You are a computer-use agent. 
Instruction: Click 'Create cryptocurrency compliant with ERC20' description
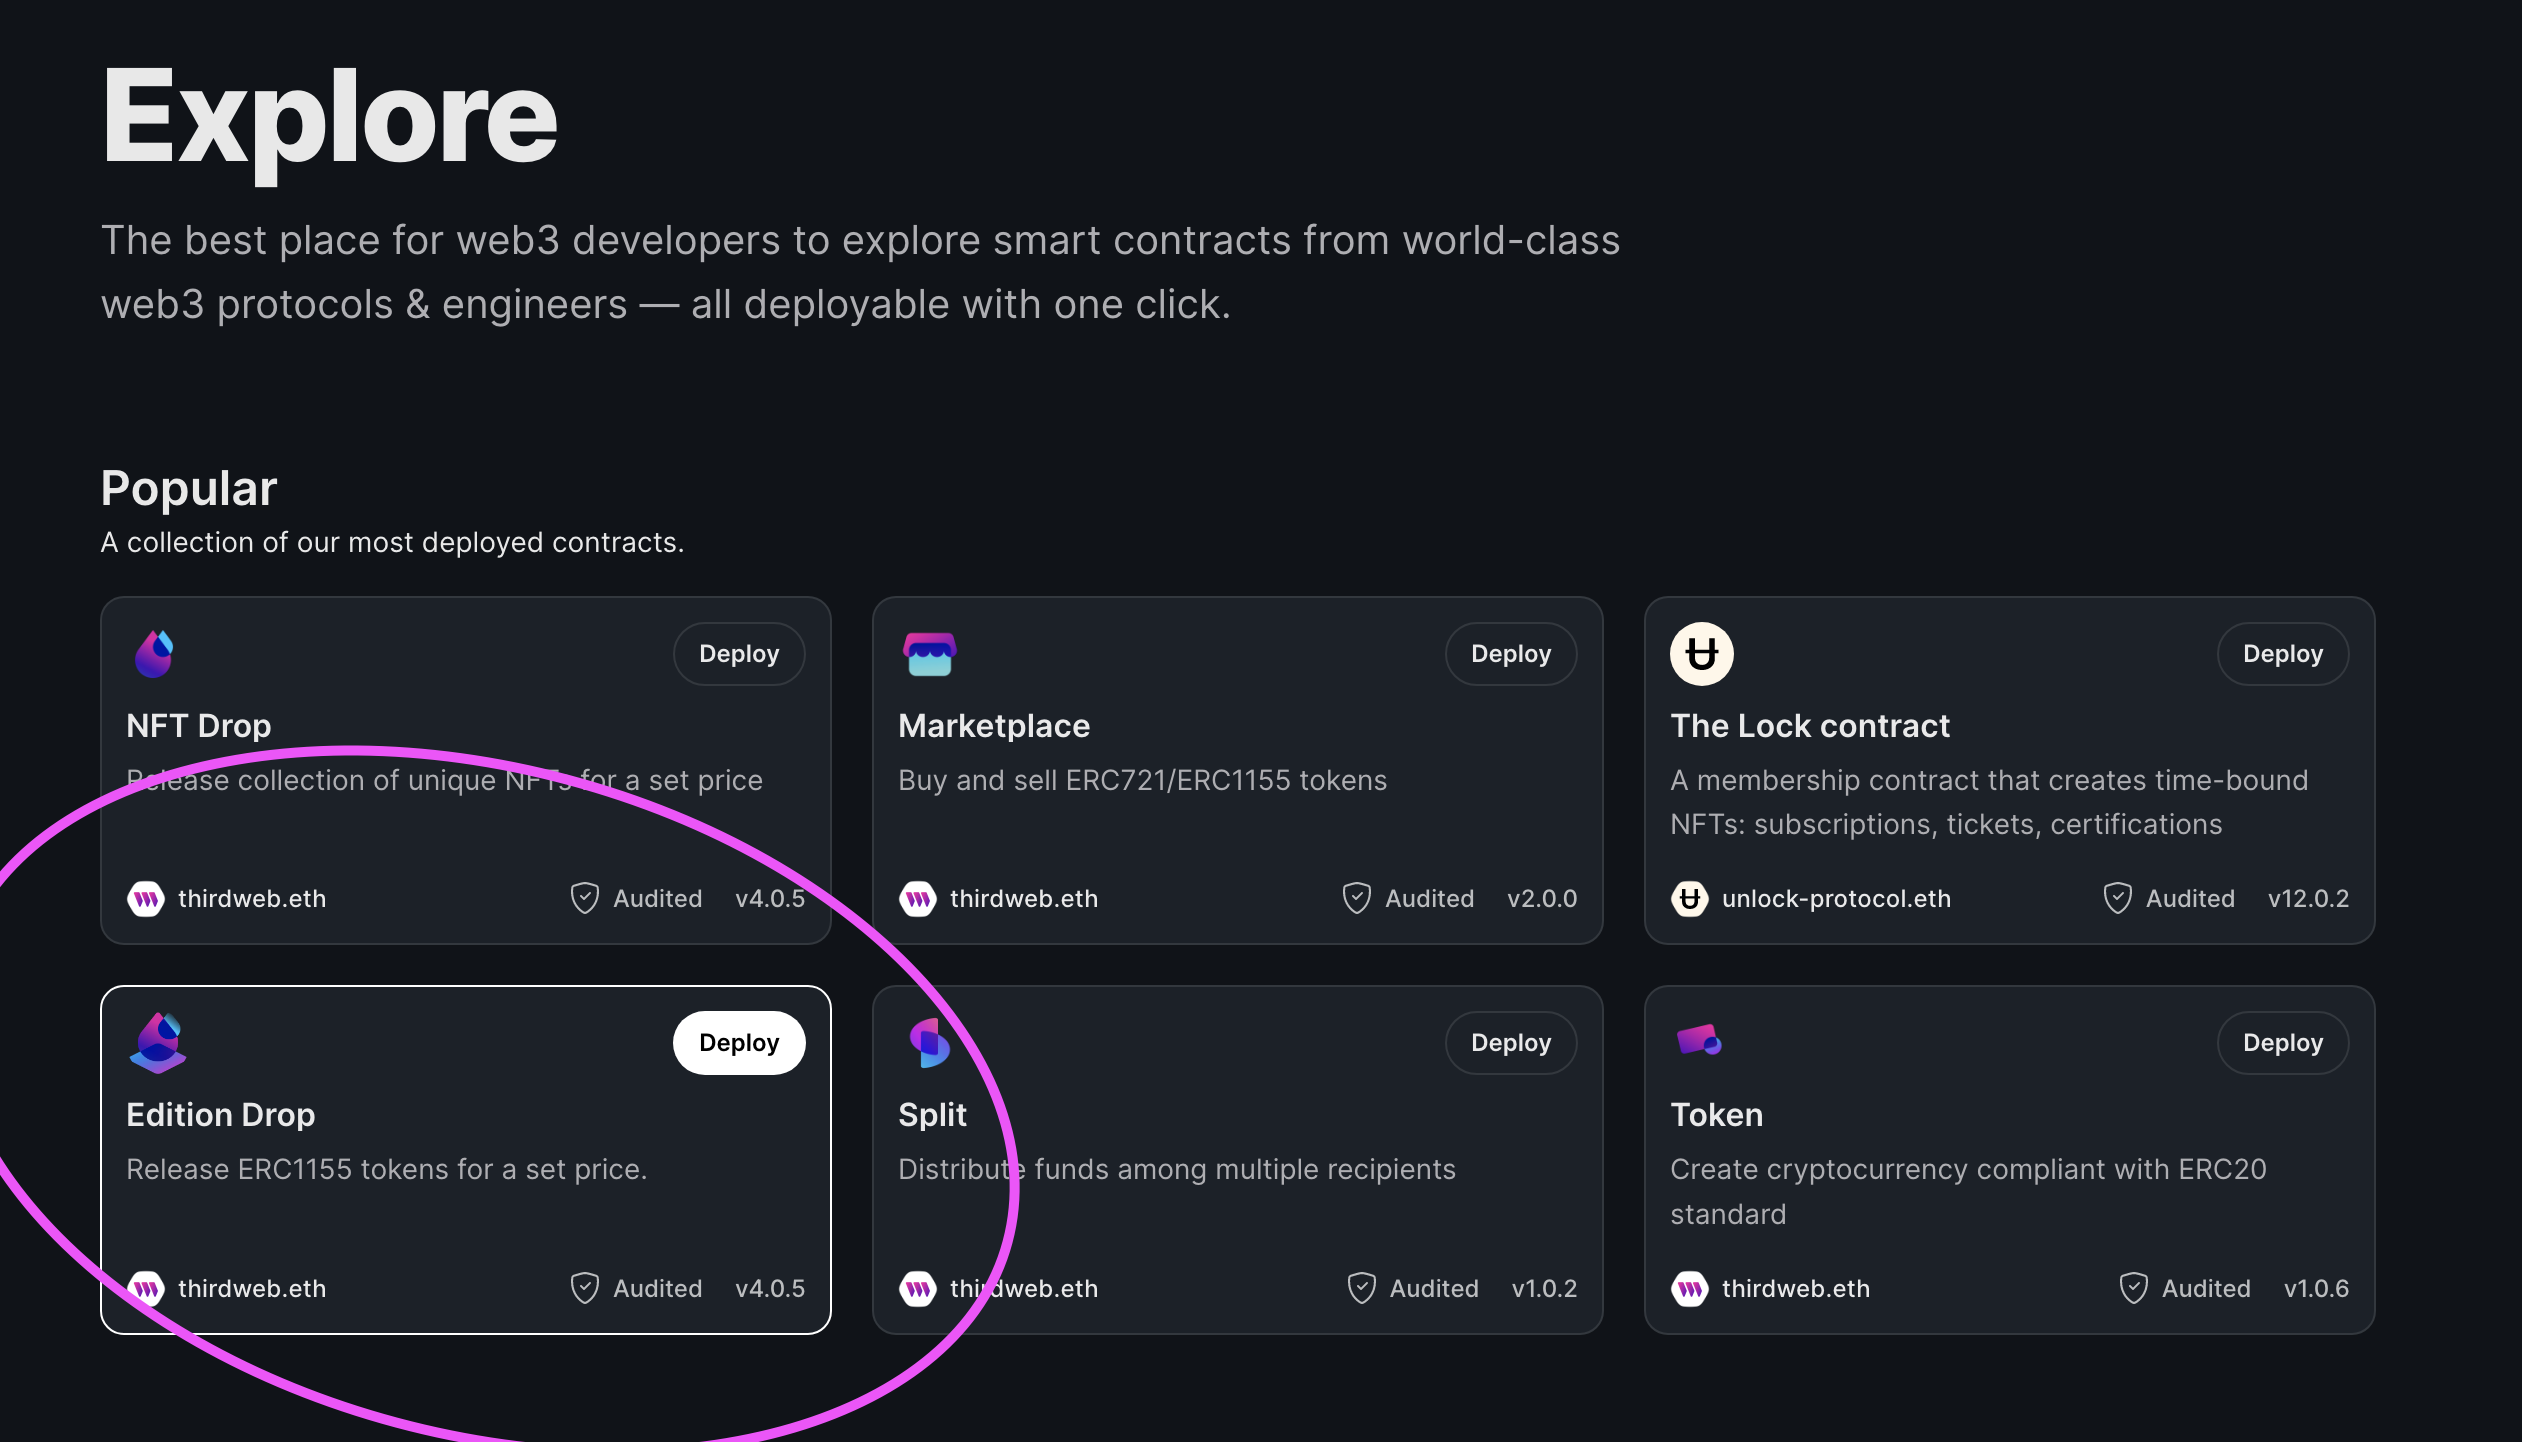(1969, 1191)
